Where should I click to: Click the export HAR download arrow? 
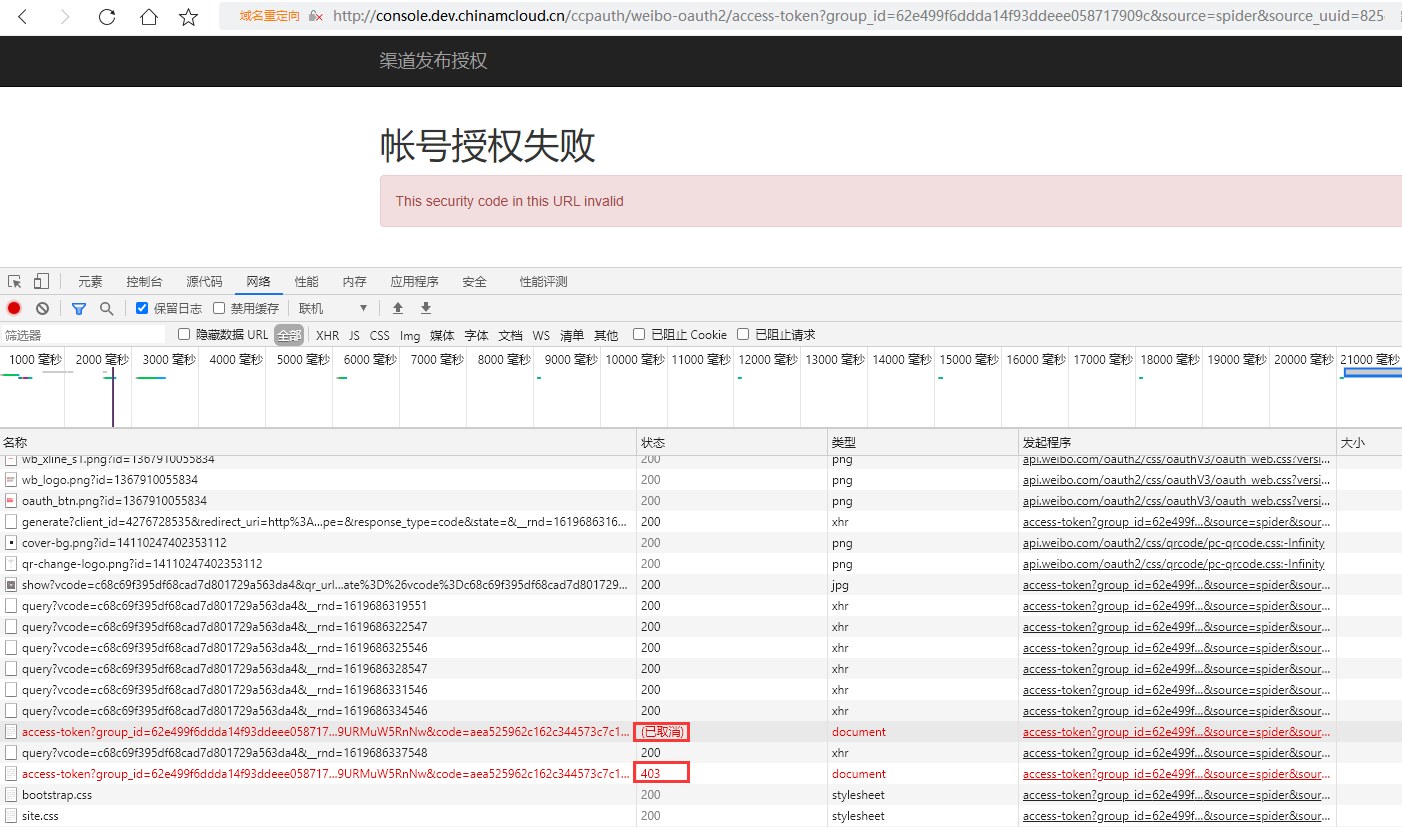coord(426,309)
